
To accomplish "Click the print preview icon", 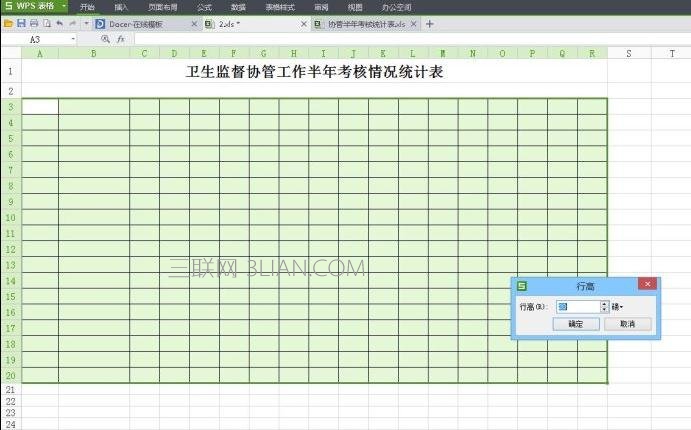I will click(x=47, y=23).
